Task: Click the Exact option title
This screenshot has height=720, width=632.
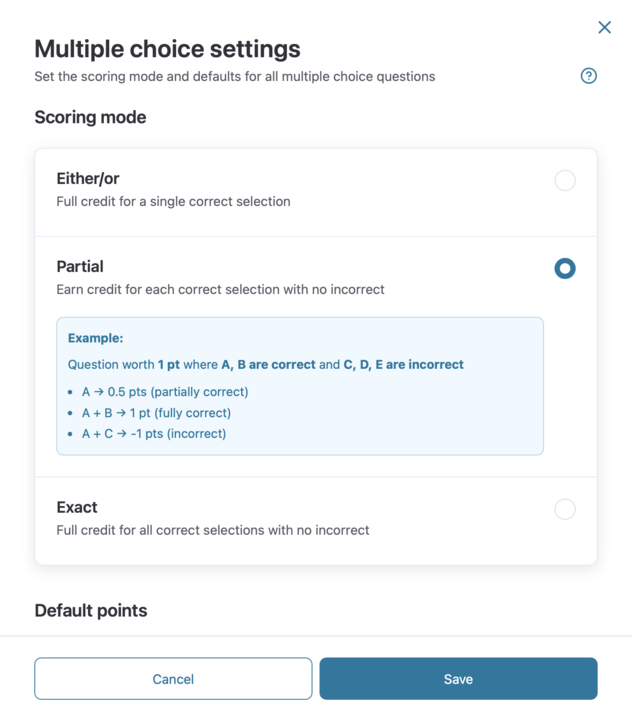Action: click(77, 507)
